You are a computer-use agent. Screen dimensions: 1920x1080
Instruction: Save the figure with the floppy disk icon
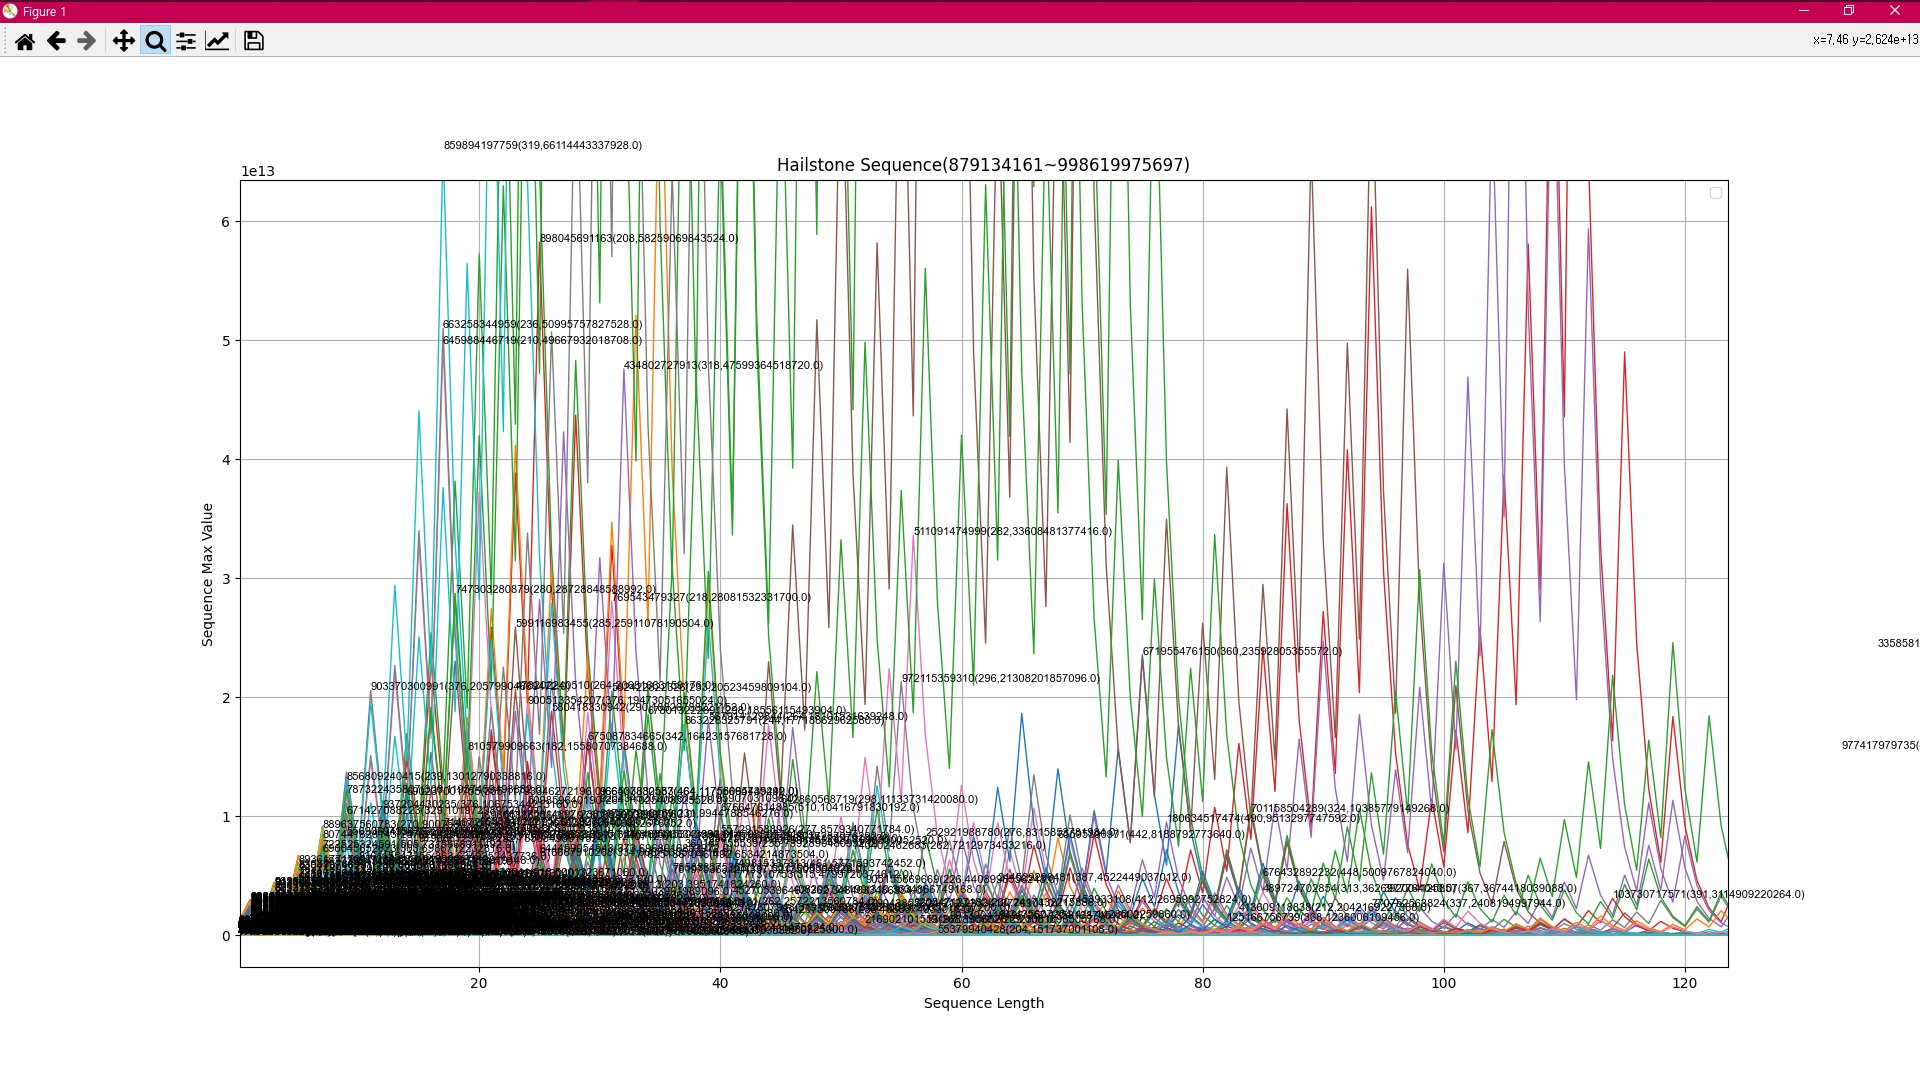coord(254,41)
